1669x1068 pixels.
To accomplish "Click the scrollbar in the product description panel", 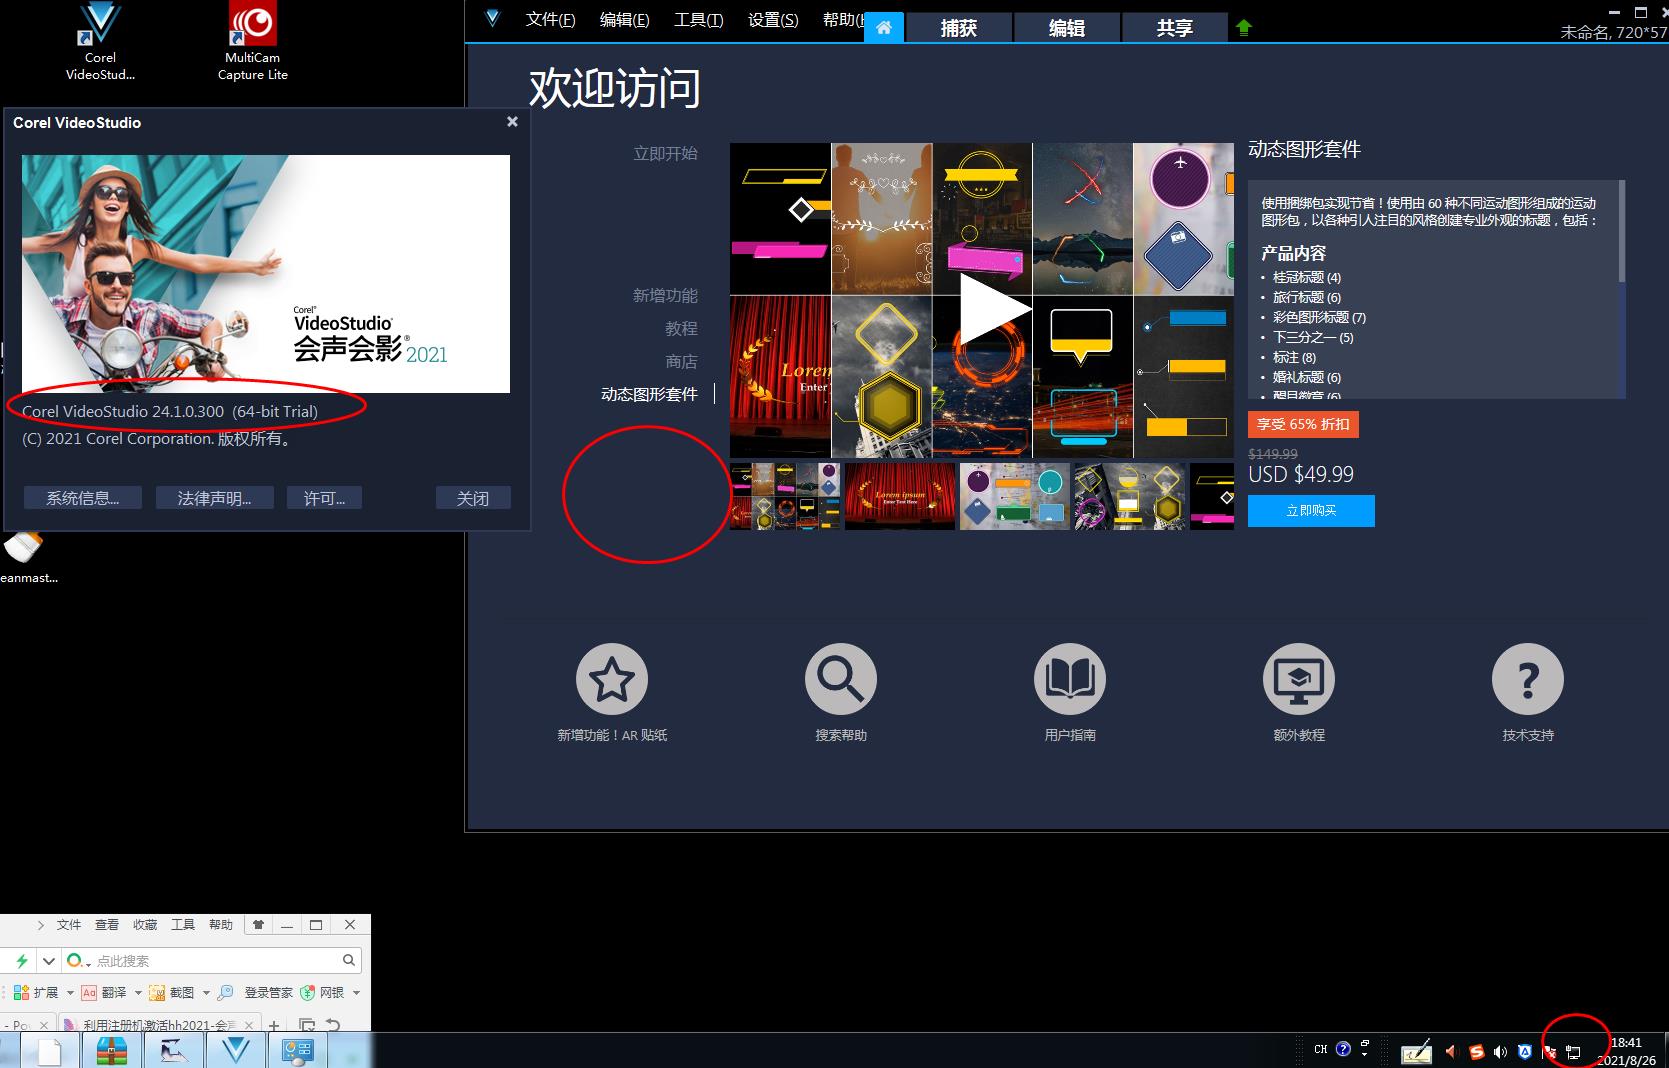I will click(x=1621, y=231).
